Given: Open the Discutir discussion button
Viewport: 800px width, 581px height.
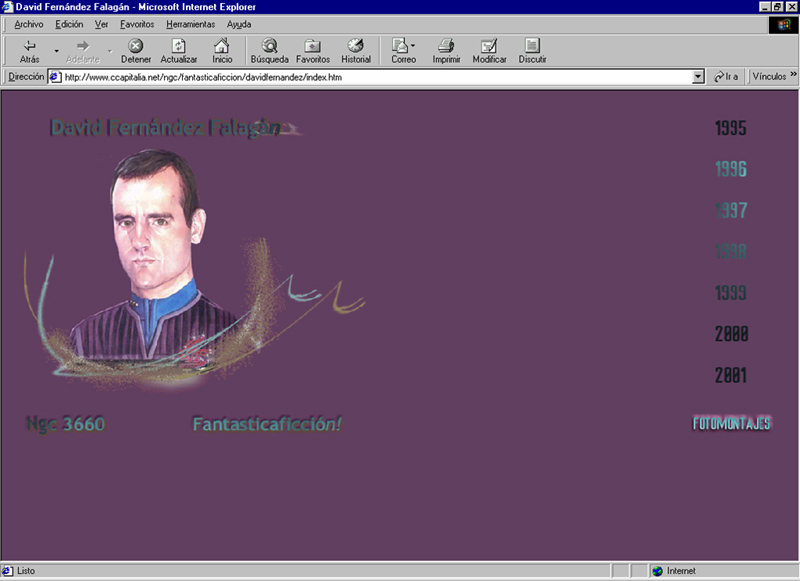Looking at the screenshot, I should point(532,51).
